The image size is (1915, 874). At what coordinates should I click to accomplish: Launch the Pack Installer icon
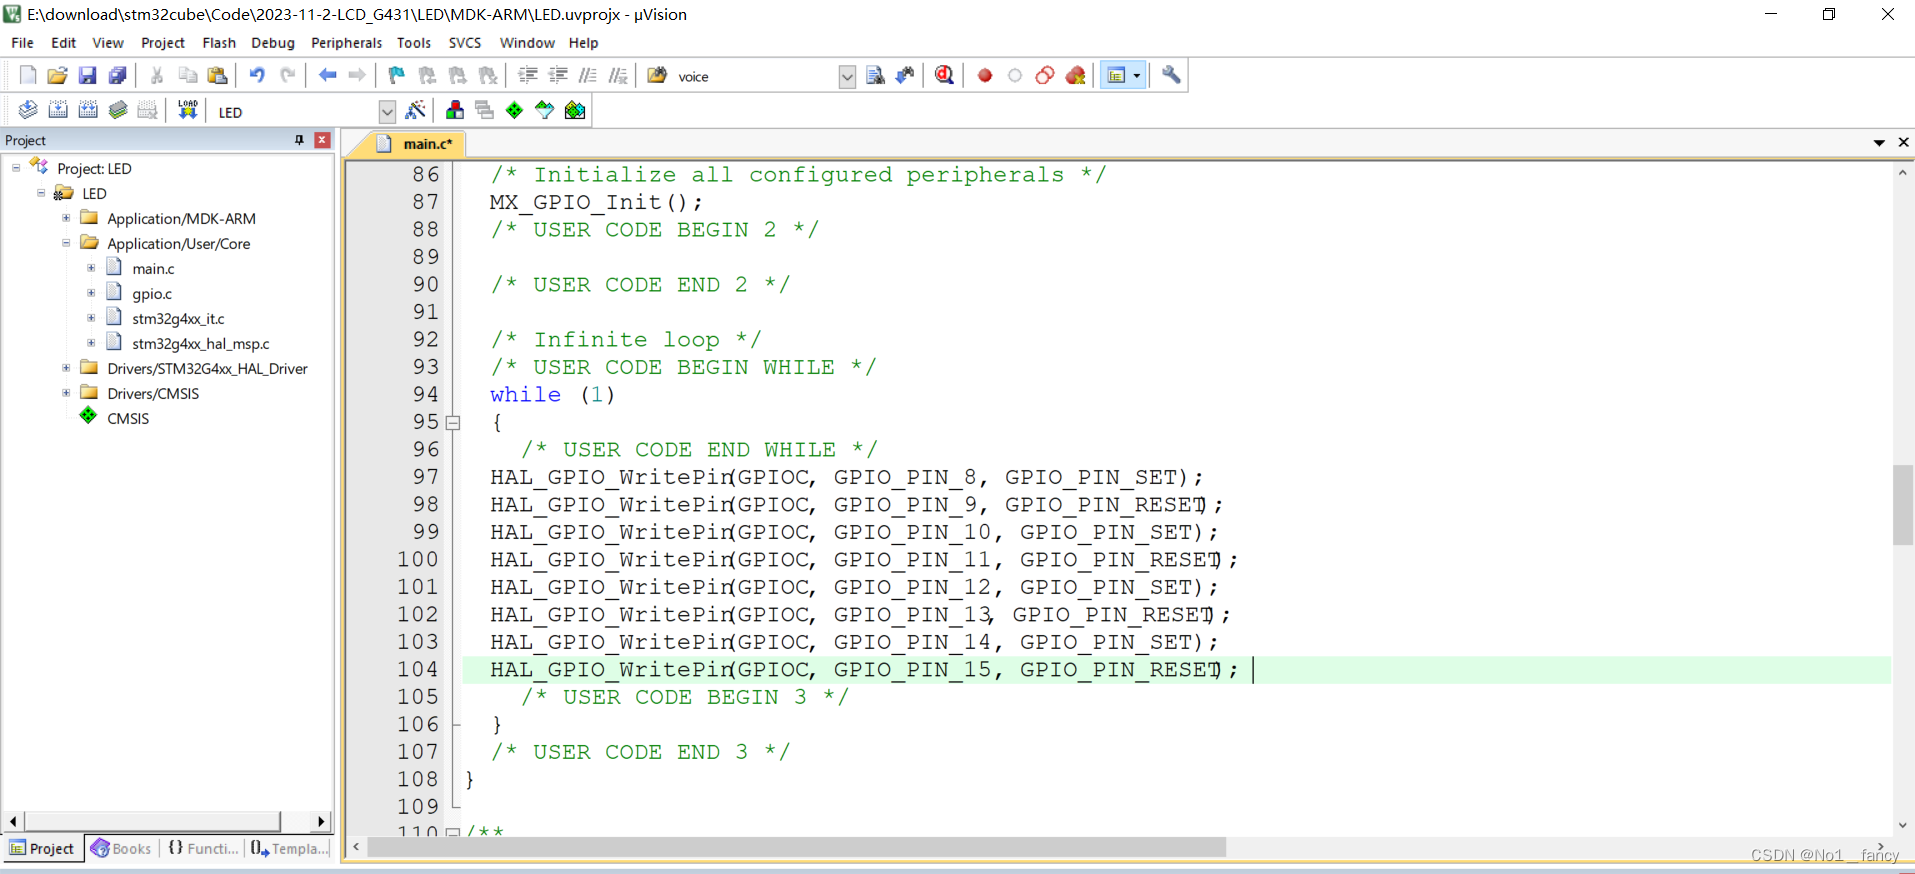pos(575,110)
